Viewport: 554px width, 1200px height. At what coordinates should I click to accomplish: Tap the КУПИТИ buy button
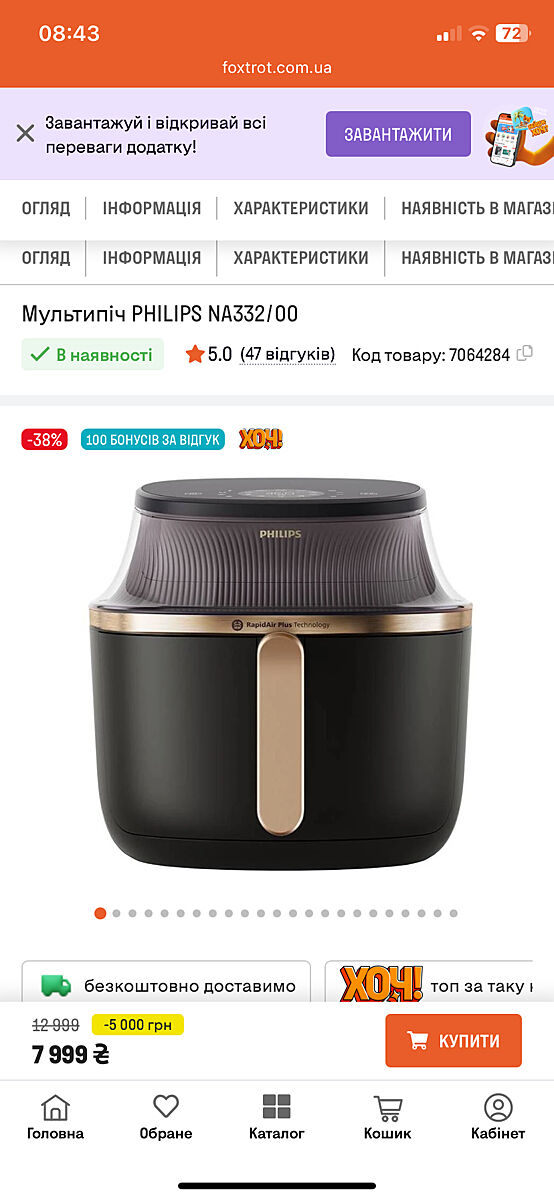tap(454, 1041)
